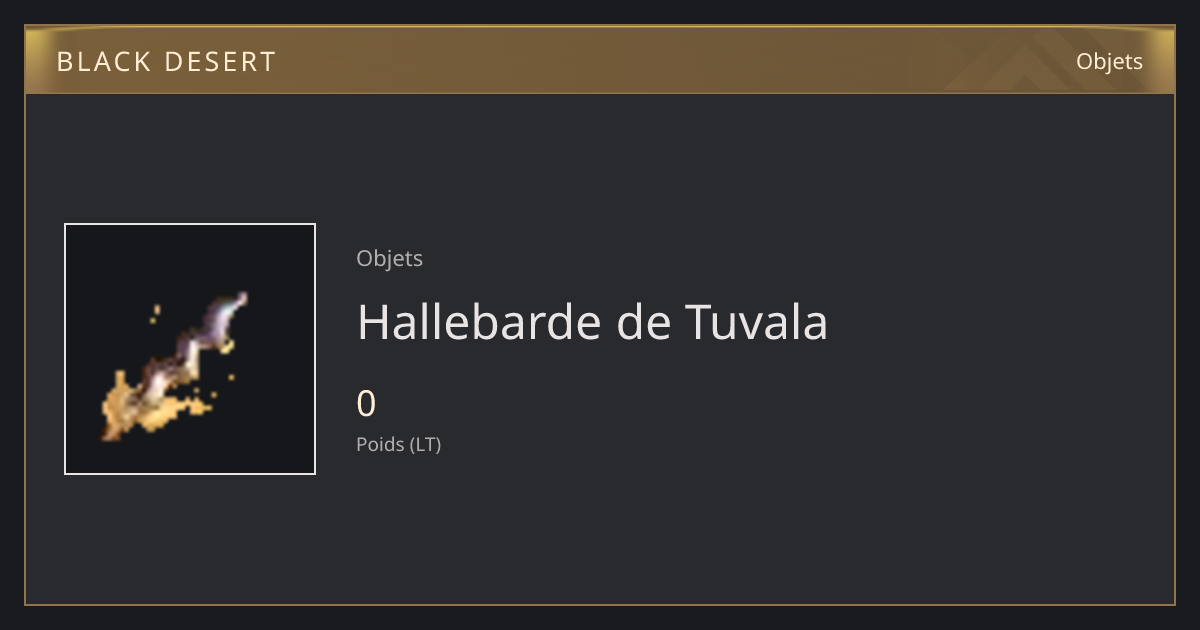Click the golden header banner background
Viewport: 1200px width, 630px height.
[600, 60]
